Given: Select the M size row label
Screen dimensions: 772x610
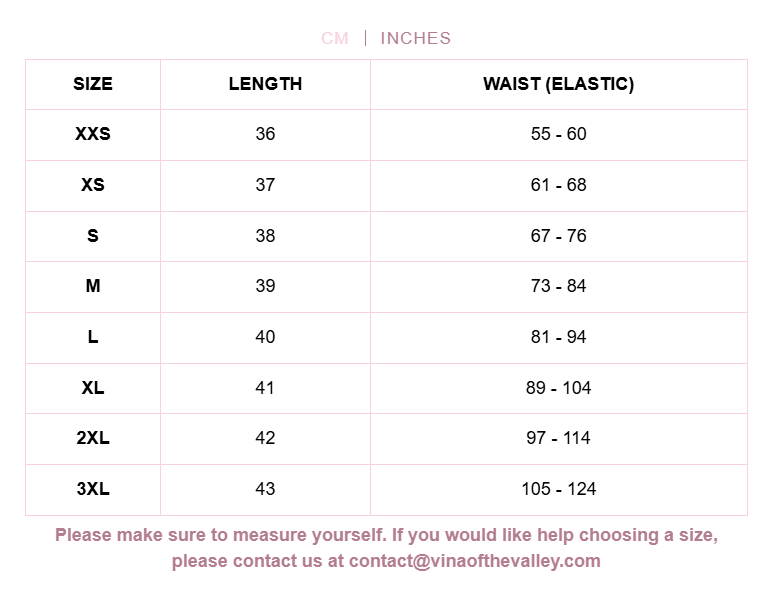Looking at the screenshot, I should pos(93,286).
